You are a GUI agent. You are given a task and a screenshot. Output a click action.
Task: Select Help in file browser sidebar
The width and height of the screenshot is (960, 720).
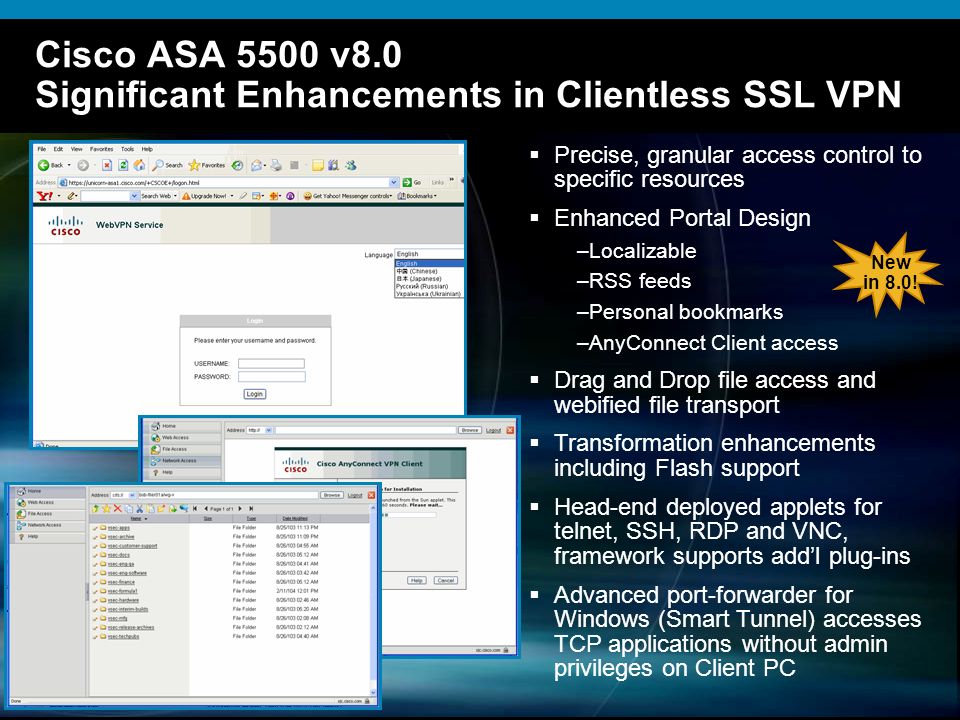click(48, 536)
